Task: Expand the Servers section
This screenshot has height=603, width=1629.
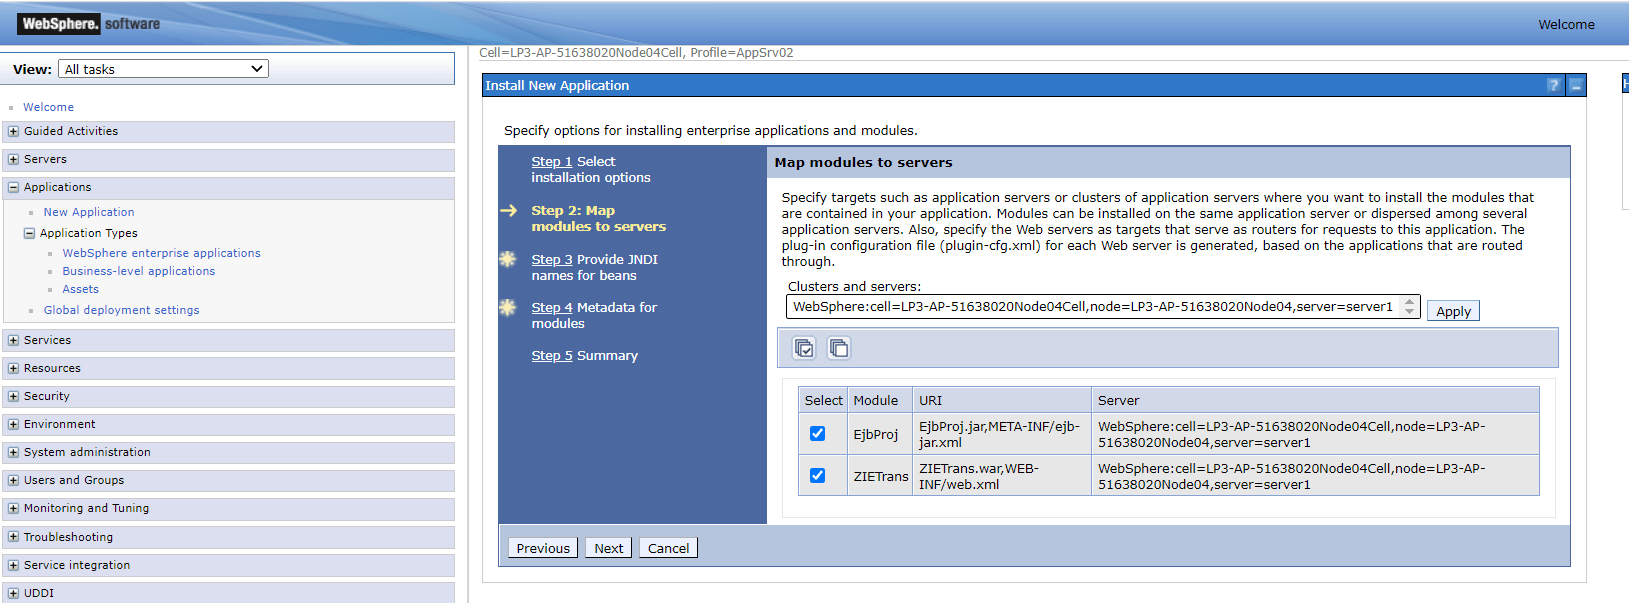Action: point(13,159)
